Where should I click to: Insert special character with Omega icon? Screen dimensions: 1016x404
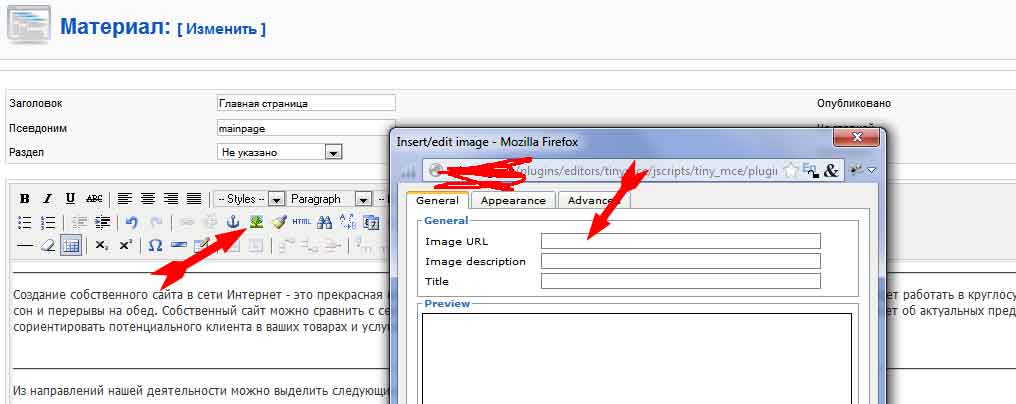[155, 245]
